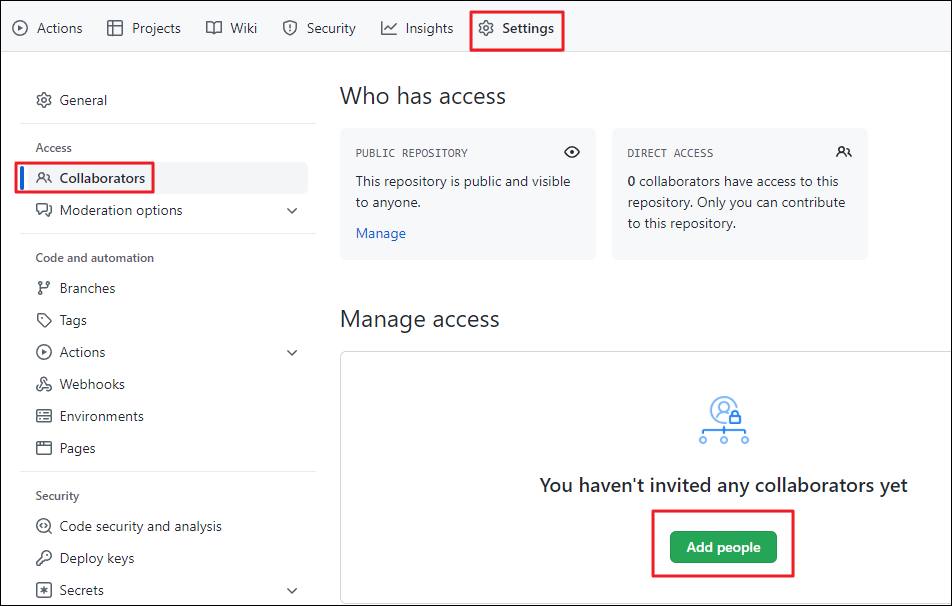Click the eye icon on Public Repository card
Screen dimensions: 952x606
[x=572, y=152]
